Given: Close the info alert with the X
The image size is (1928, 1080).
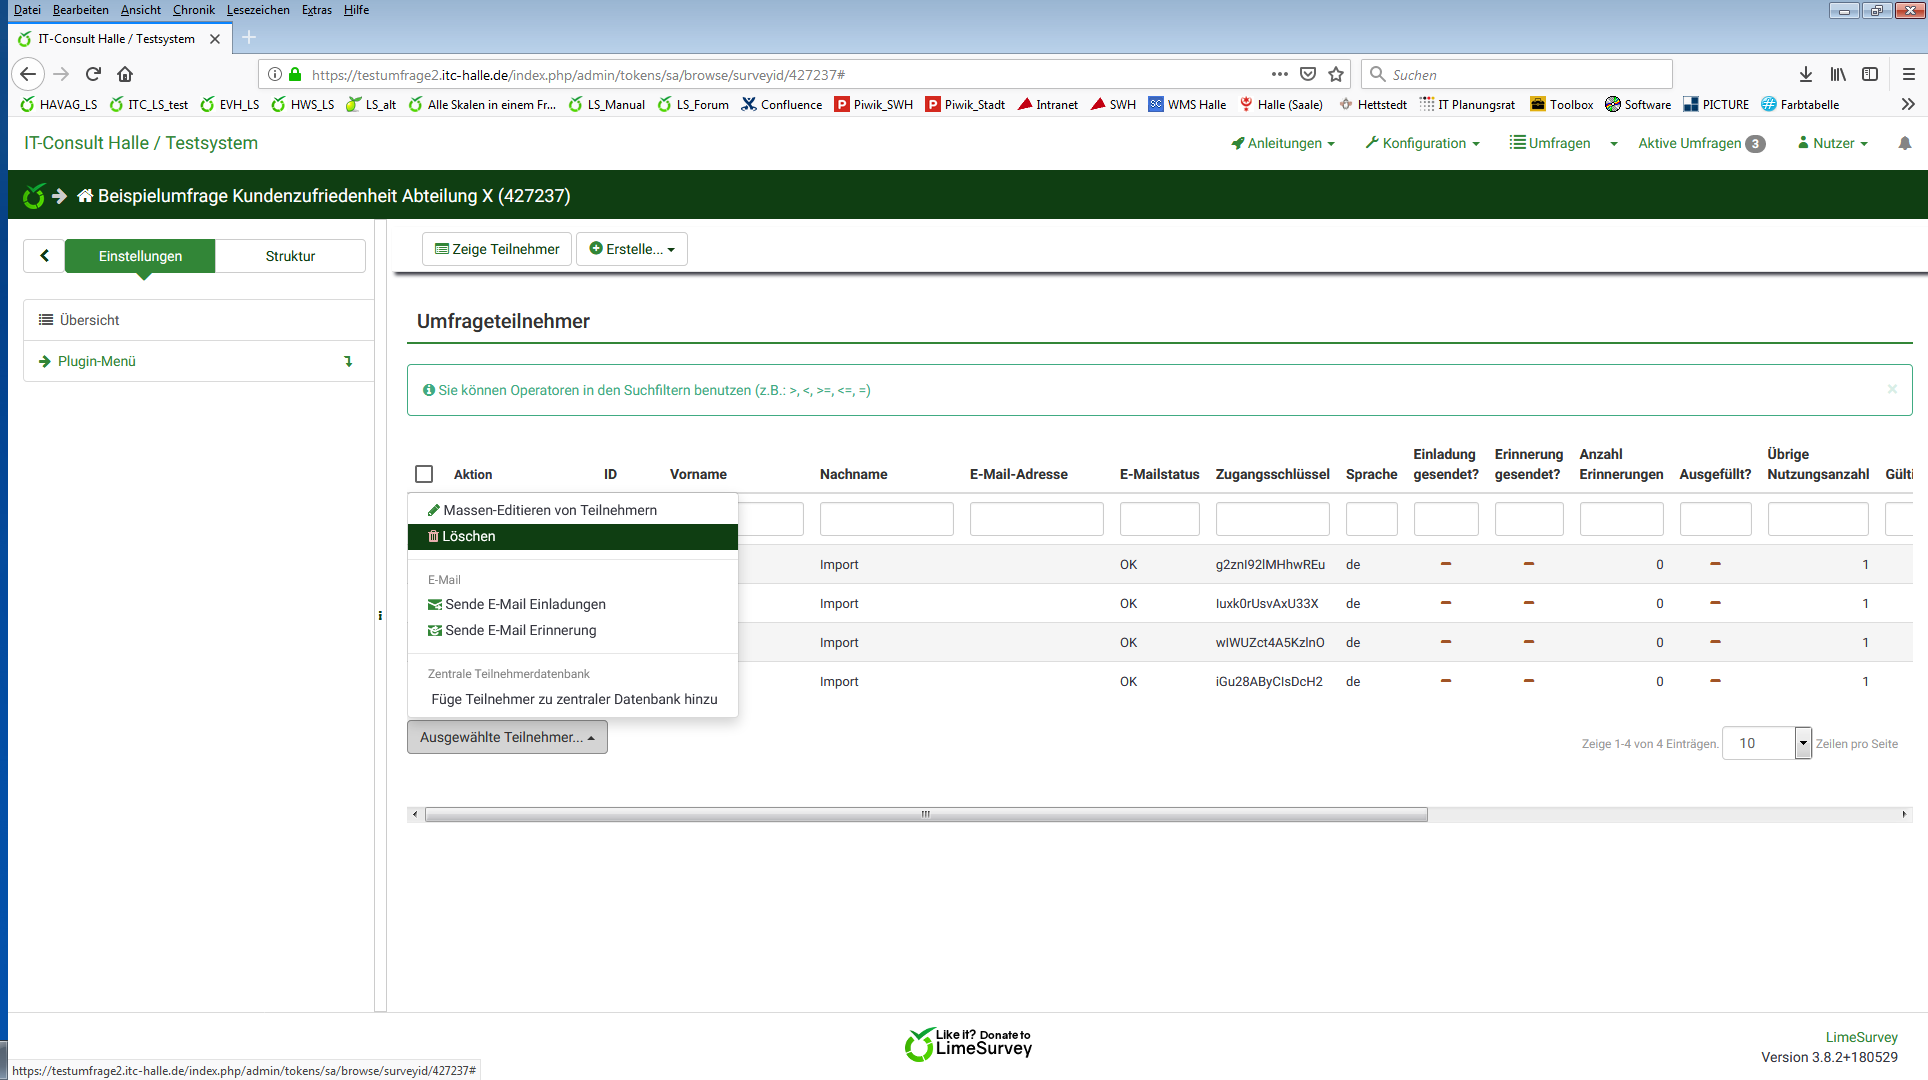Looking at the screenshot, I should click(x=1892, y=389).
